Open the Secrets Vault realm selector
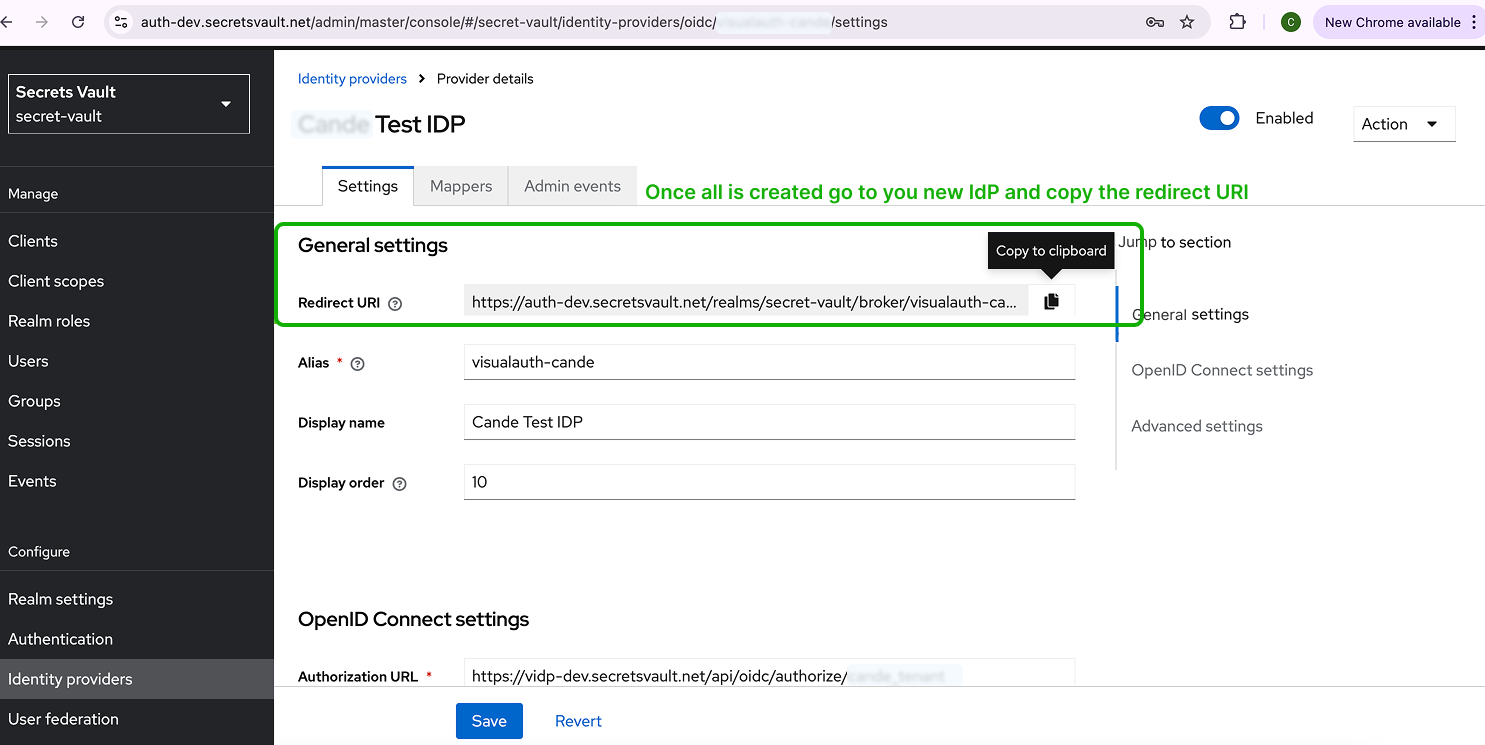 pyautogui.click(x=129, y=104)
